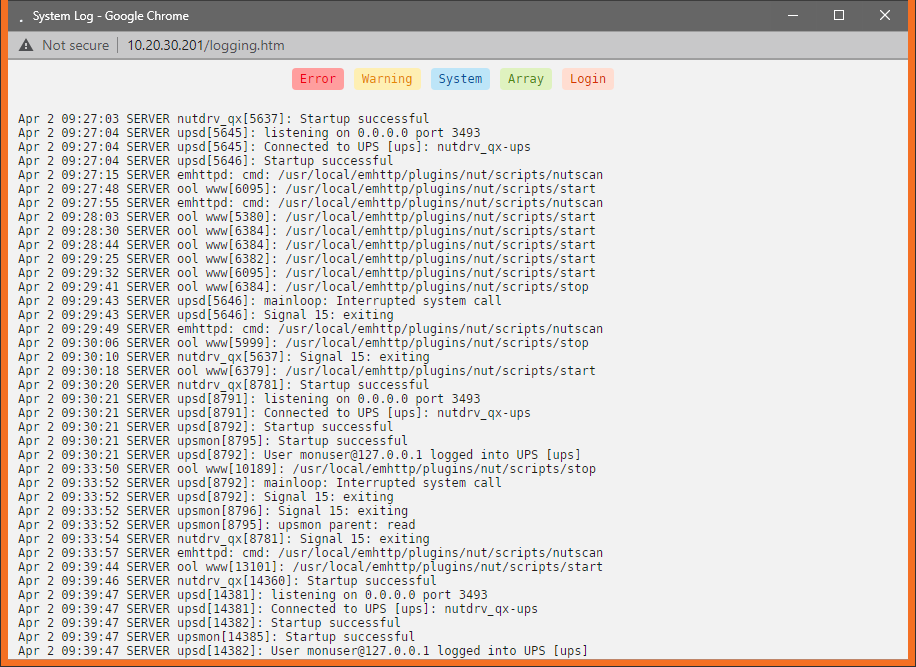The height and width of the screenshot is (667, 916).
Task: Click line 09:27:03 nutdrv_qx[5637] Startup successful
Action: click(x=223, y=119)
